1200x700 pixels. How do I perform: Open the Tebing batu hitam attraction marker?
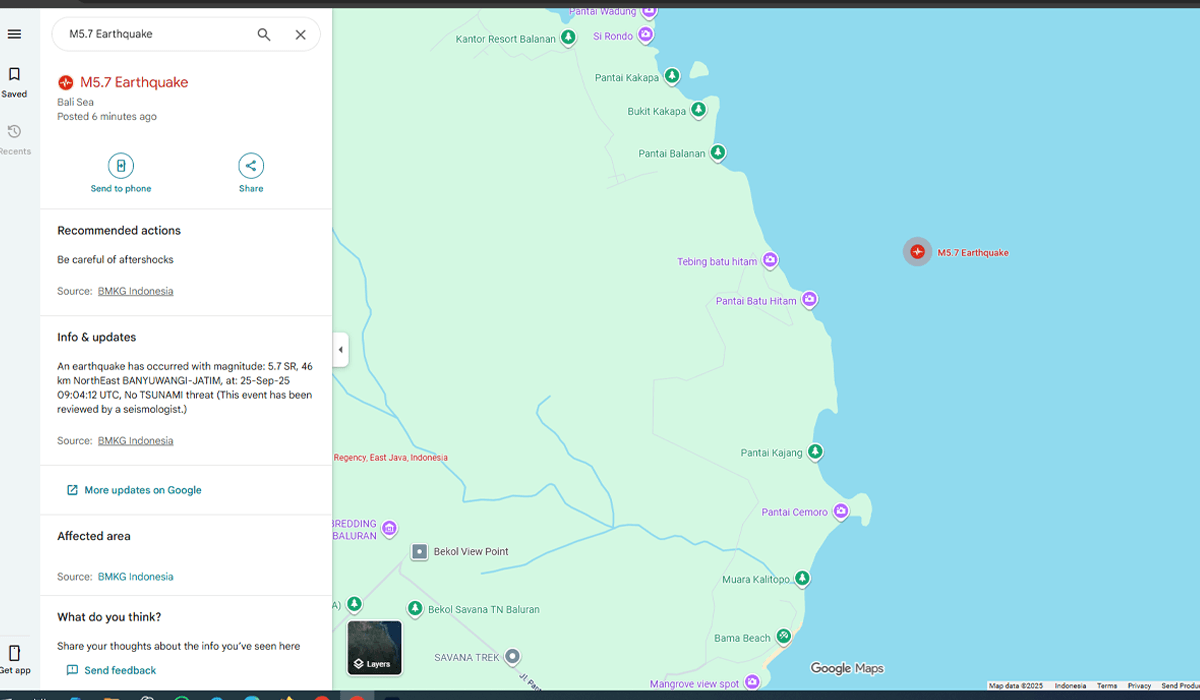tap(770, 260)
